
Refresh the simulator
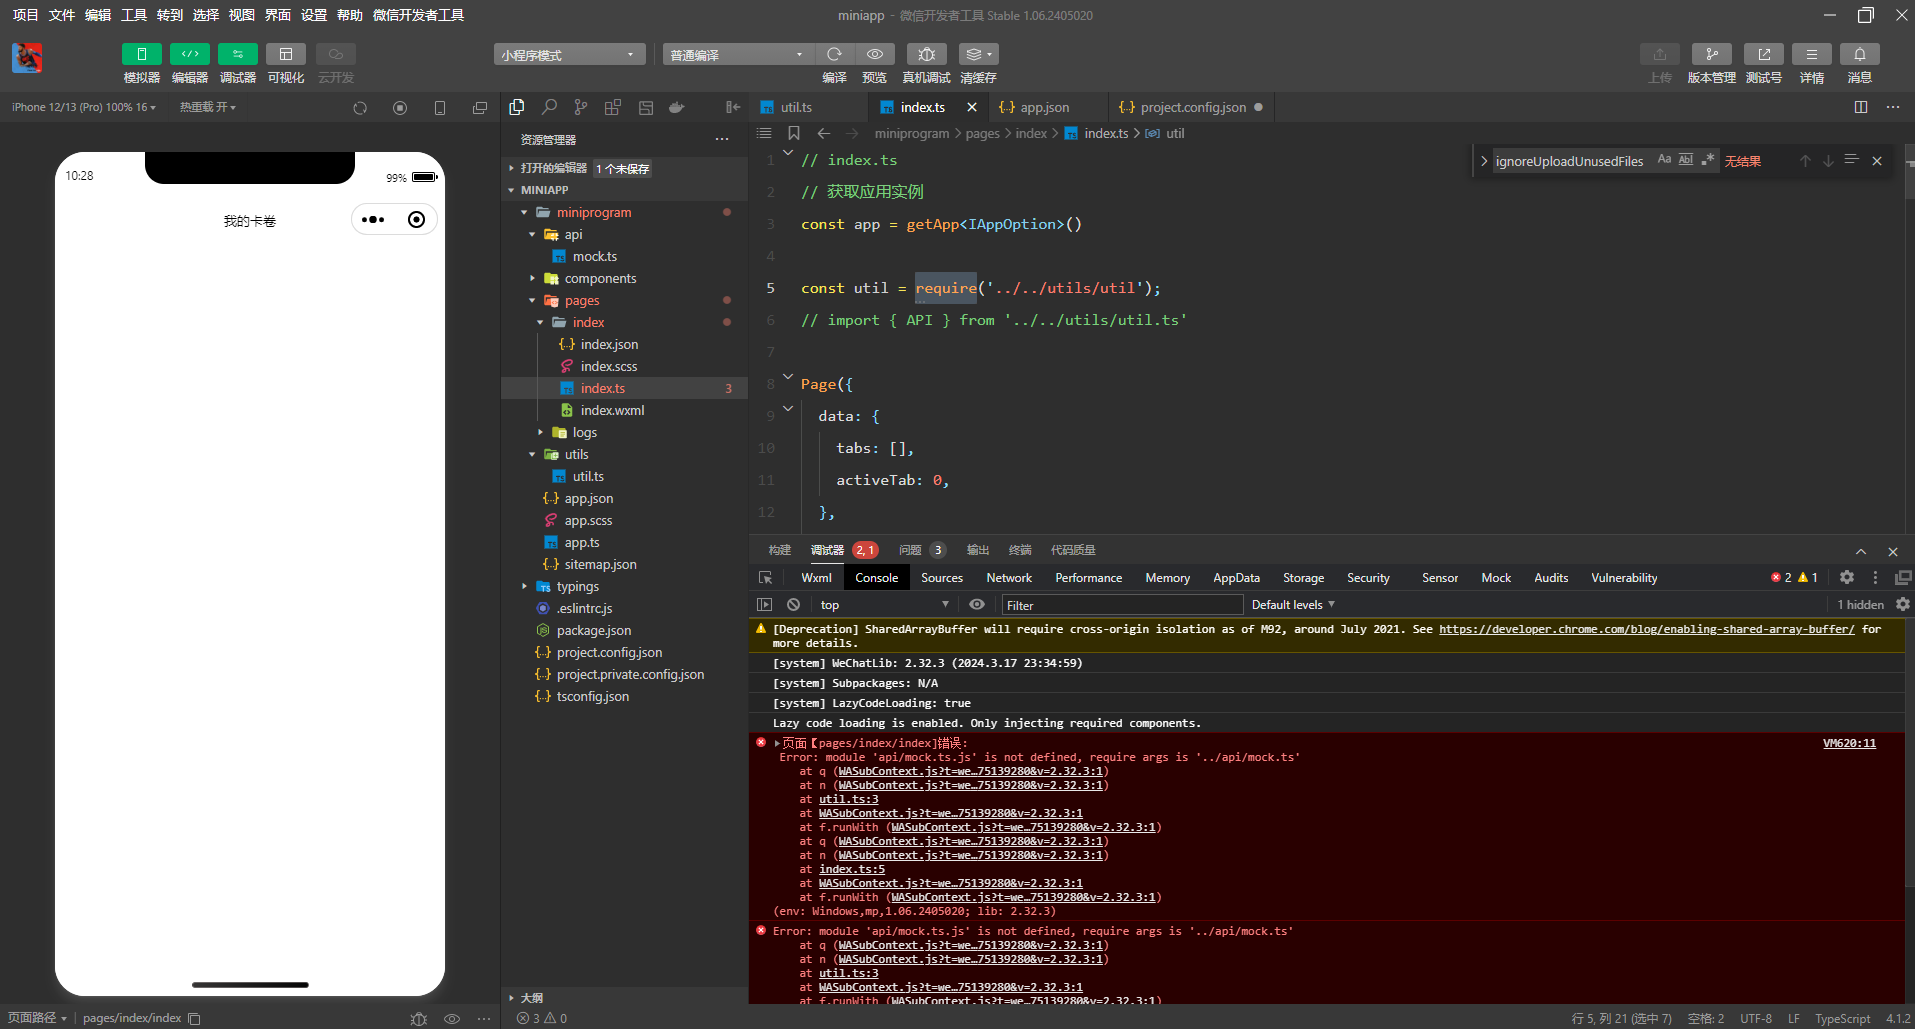(360, 108)
